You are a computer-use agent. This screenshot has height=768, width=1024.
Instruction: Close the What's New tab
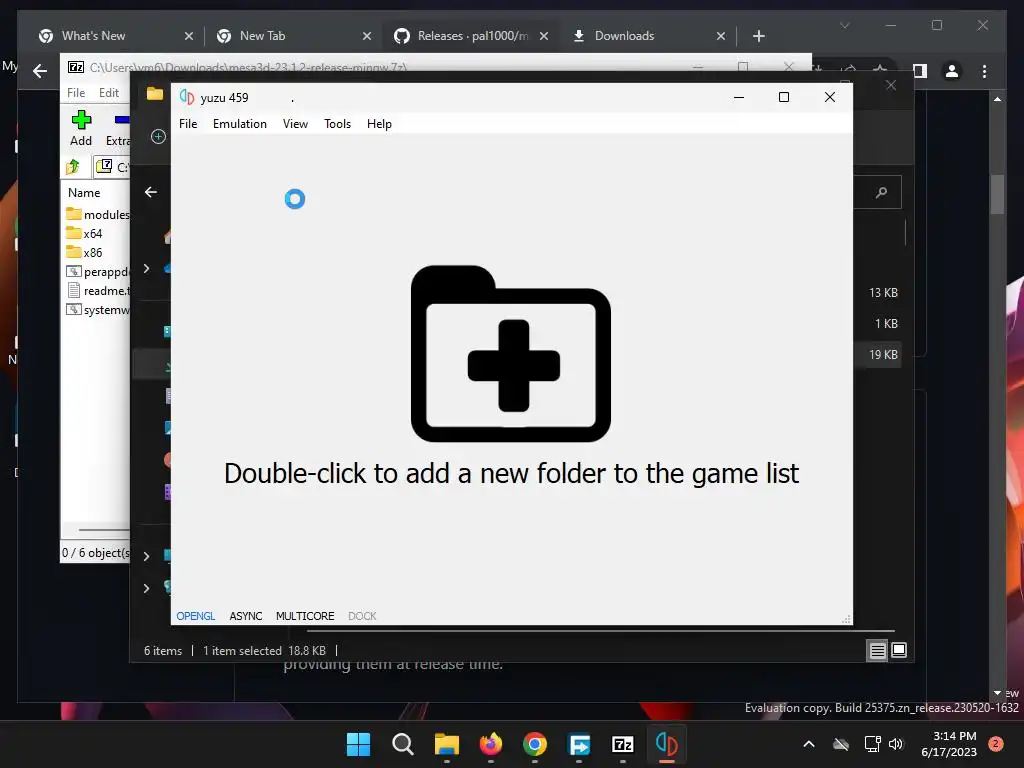(x=189, y=36)
